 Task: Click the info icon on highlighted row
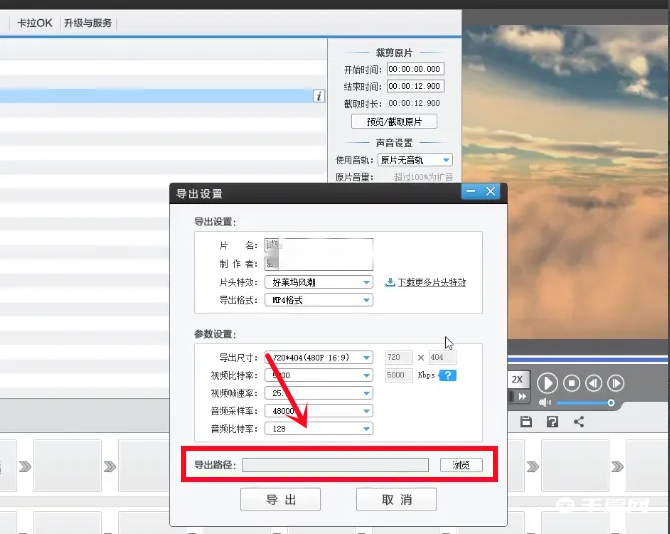[319, 96]
